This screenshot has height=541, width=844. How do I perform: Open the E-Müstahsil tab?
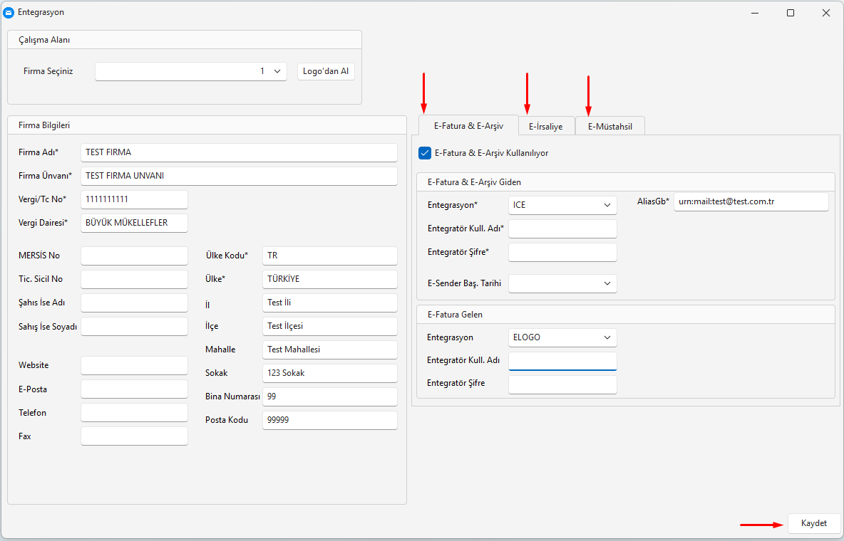(x=610, y=126)
